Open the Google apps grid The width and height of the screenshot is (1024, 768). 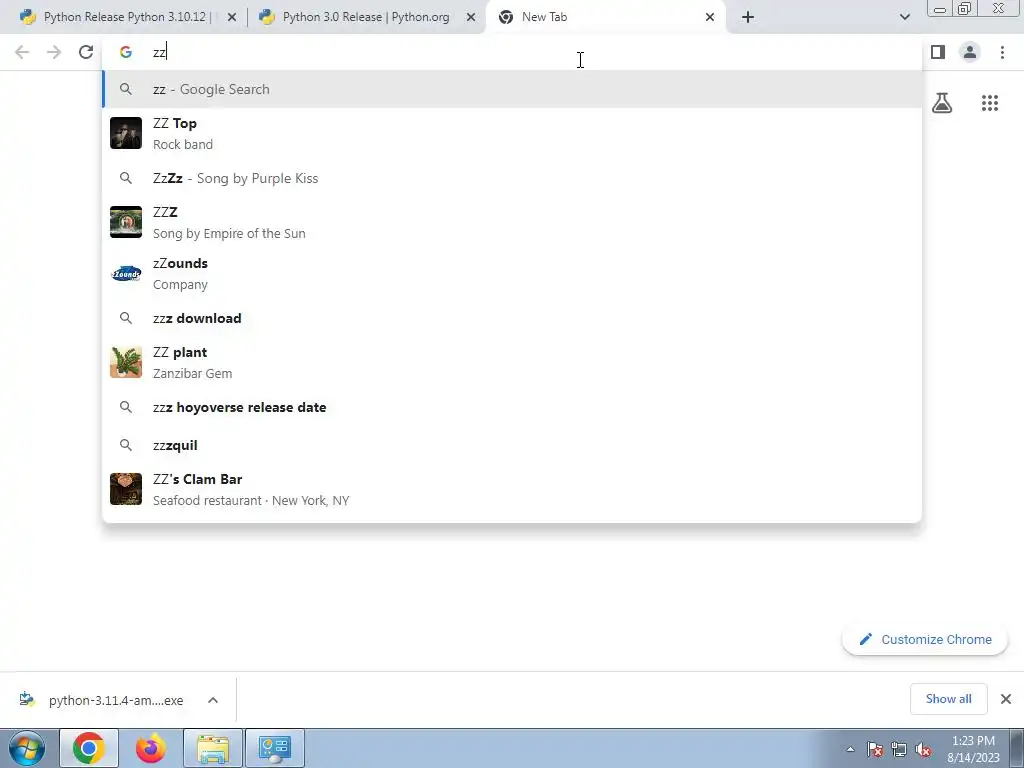pyautogui.click(x=990, y=103)
